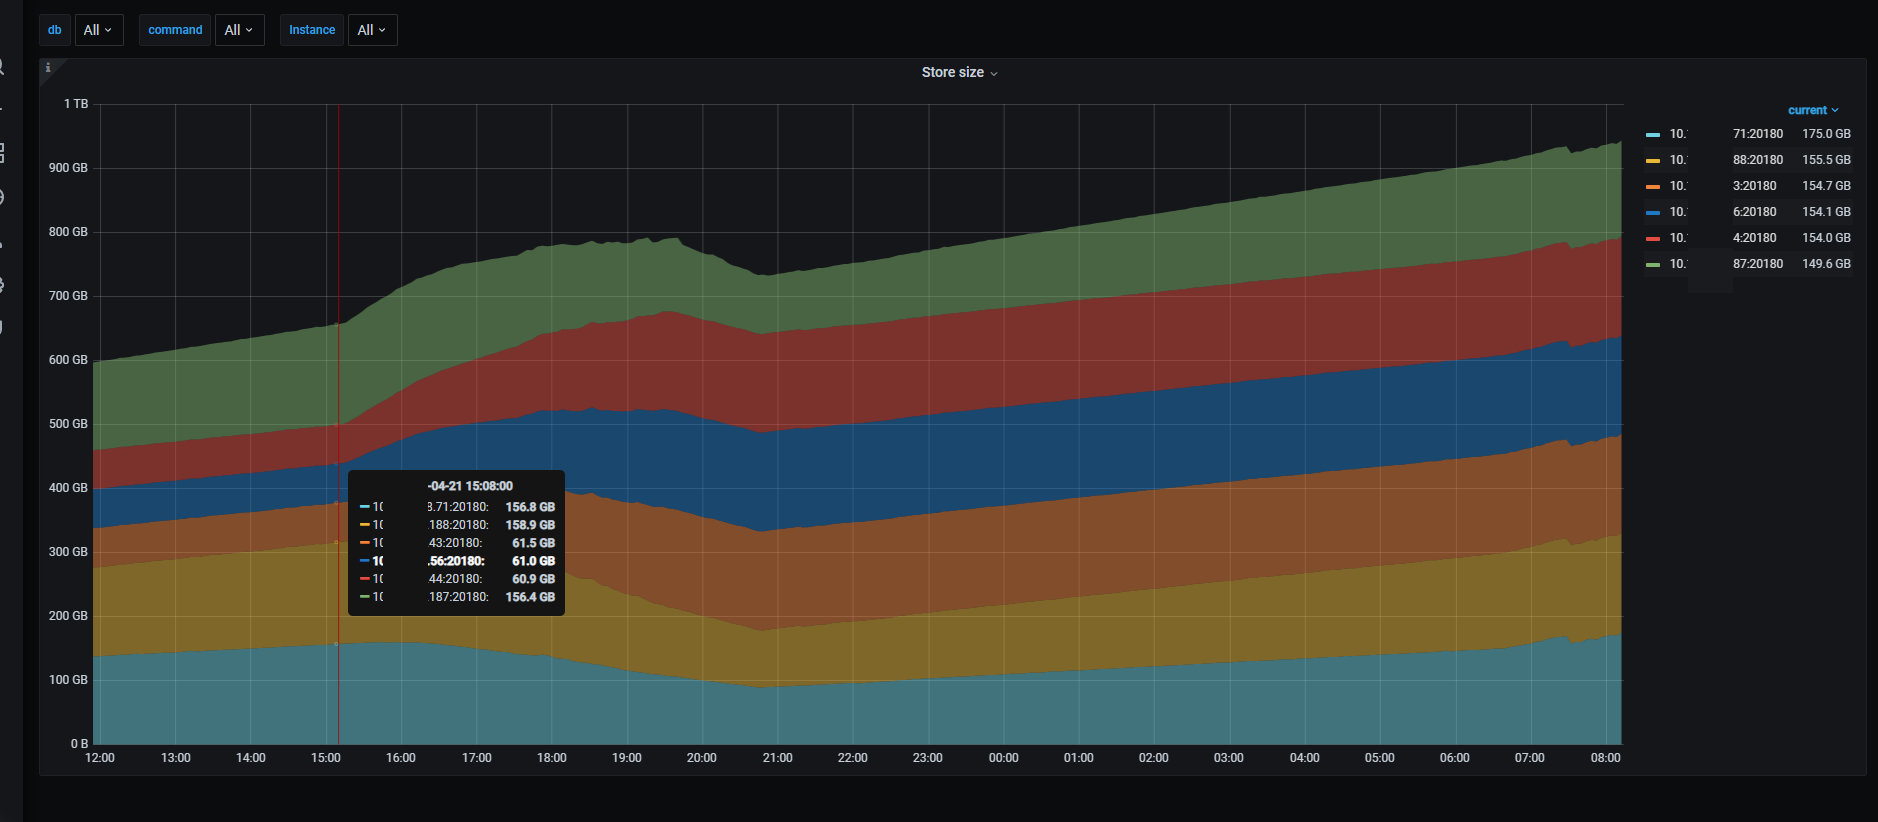Click the 149.6 GB legend value
Image resolution: width=1878 pixels, height=822 pixels.
(1826, 264)
